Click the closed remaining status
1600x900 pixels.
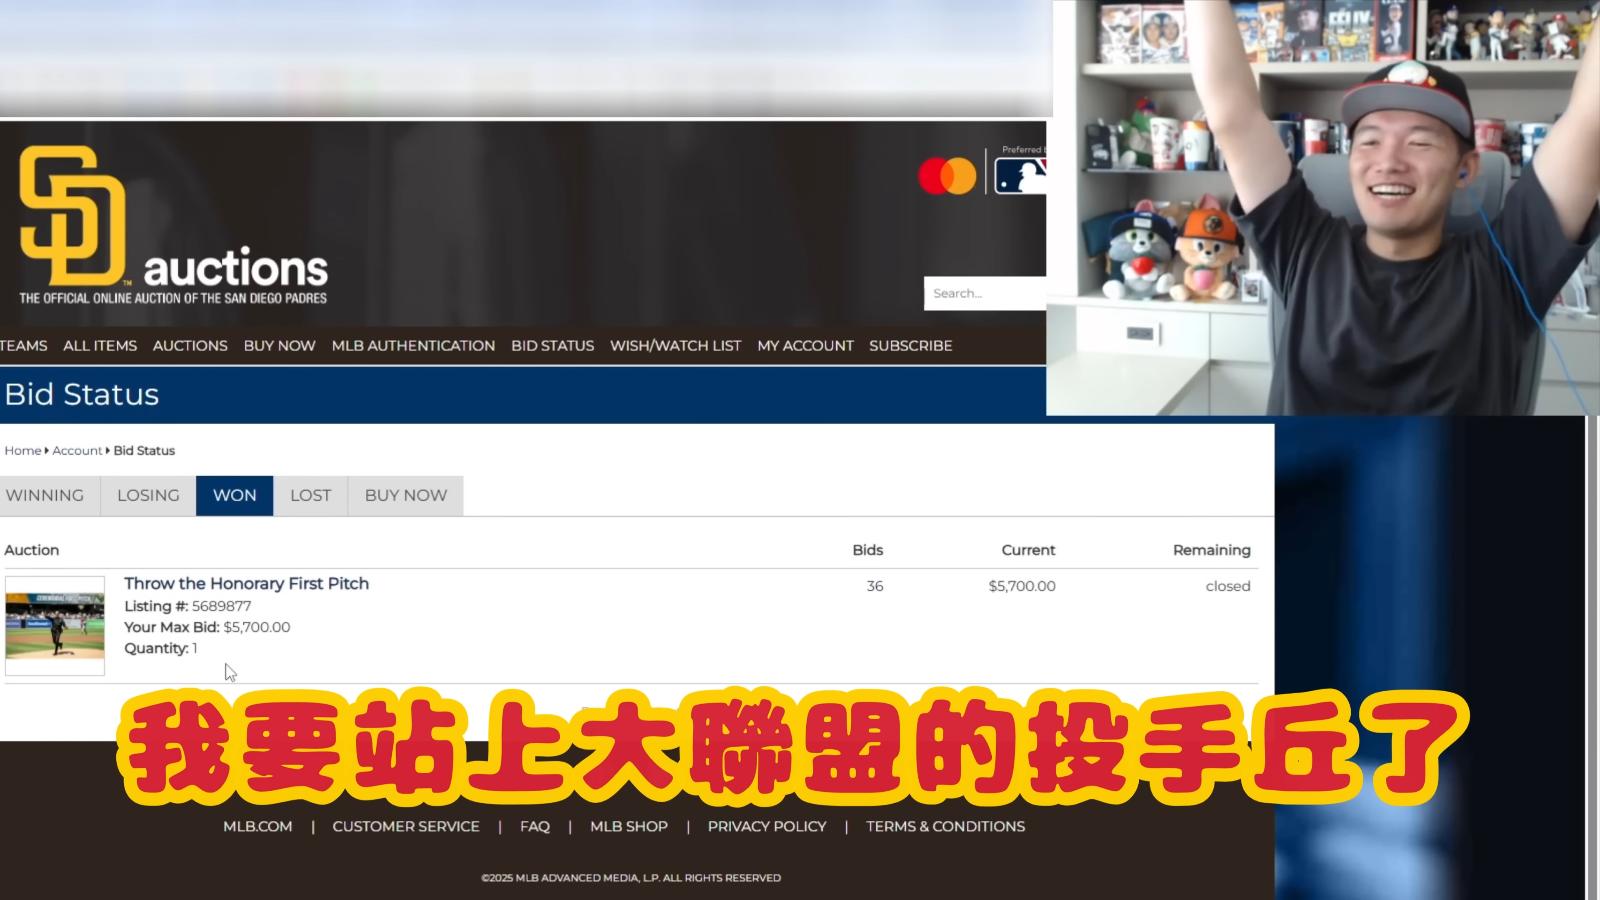point(1228,586)
